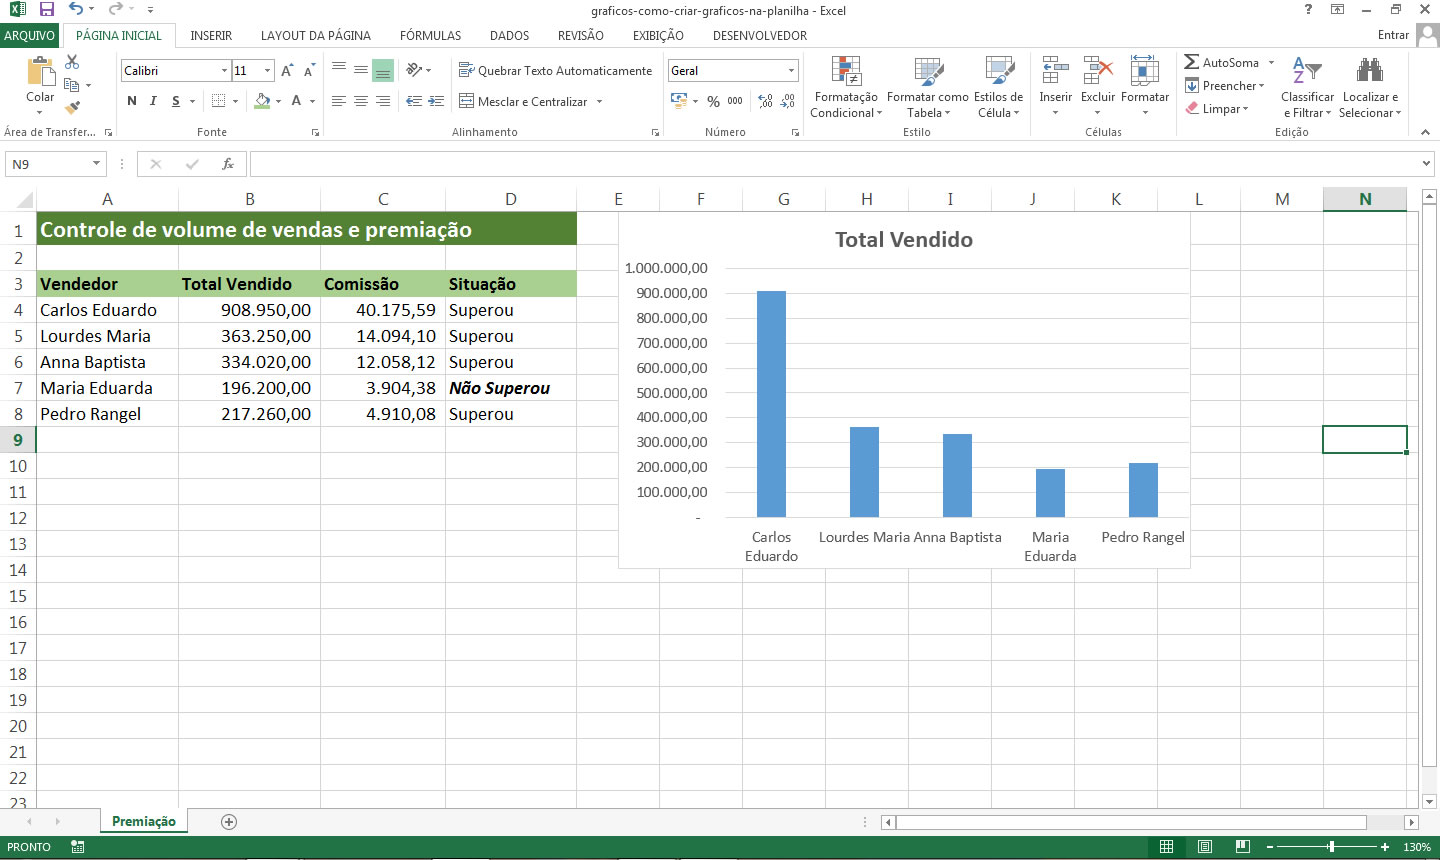Image resolution: width=1440 pixels, height=860 pixels.
Task: Click the zoom slider in status bar
Action: 1331,847
